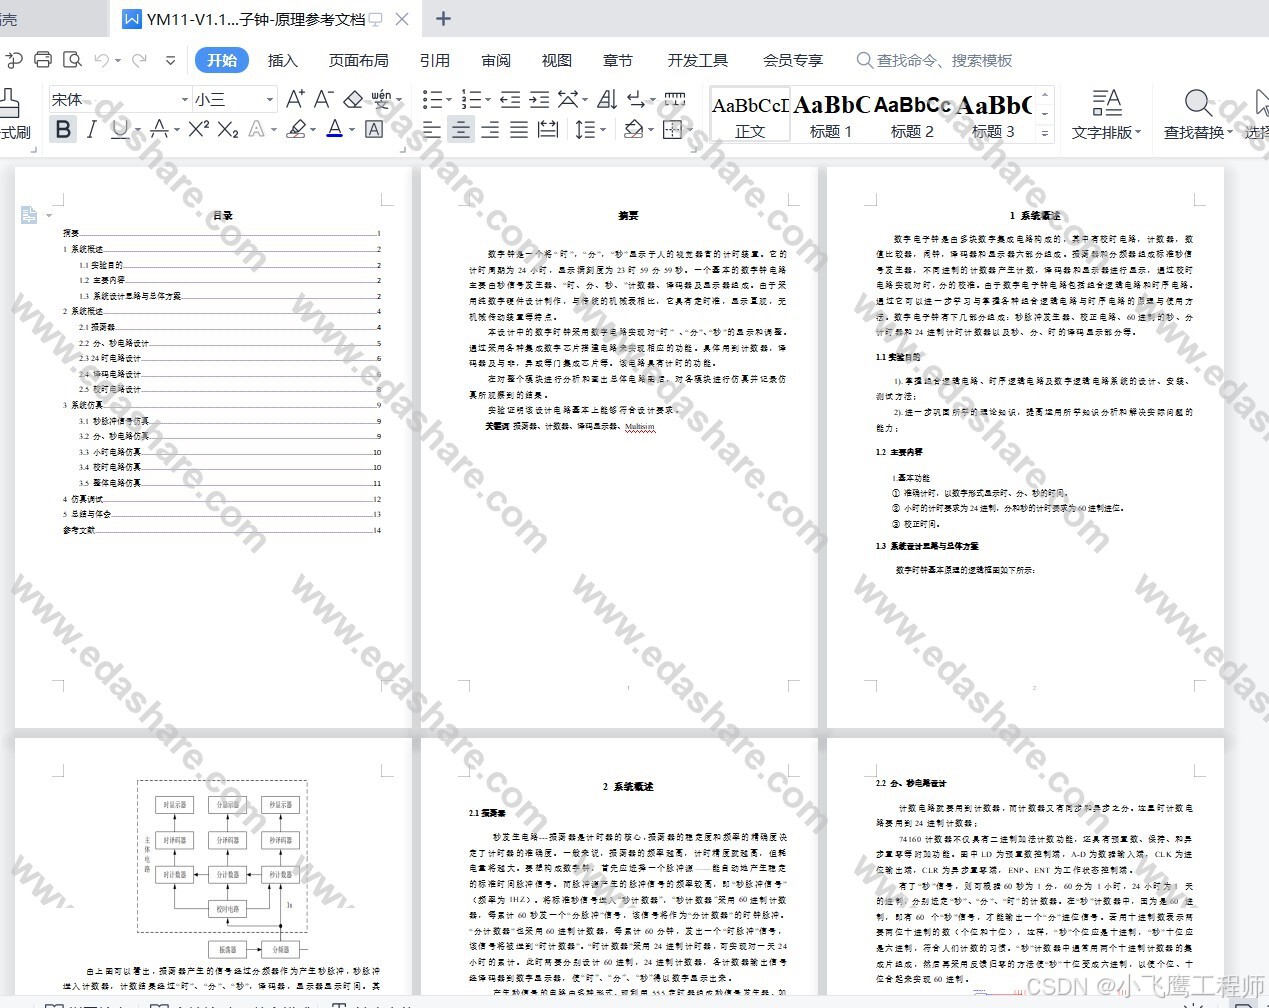Click the command search box 查找命令
Image resolution: width=1269 pixels, height=1008 pixels.
click(x=935, y=60)
